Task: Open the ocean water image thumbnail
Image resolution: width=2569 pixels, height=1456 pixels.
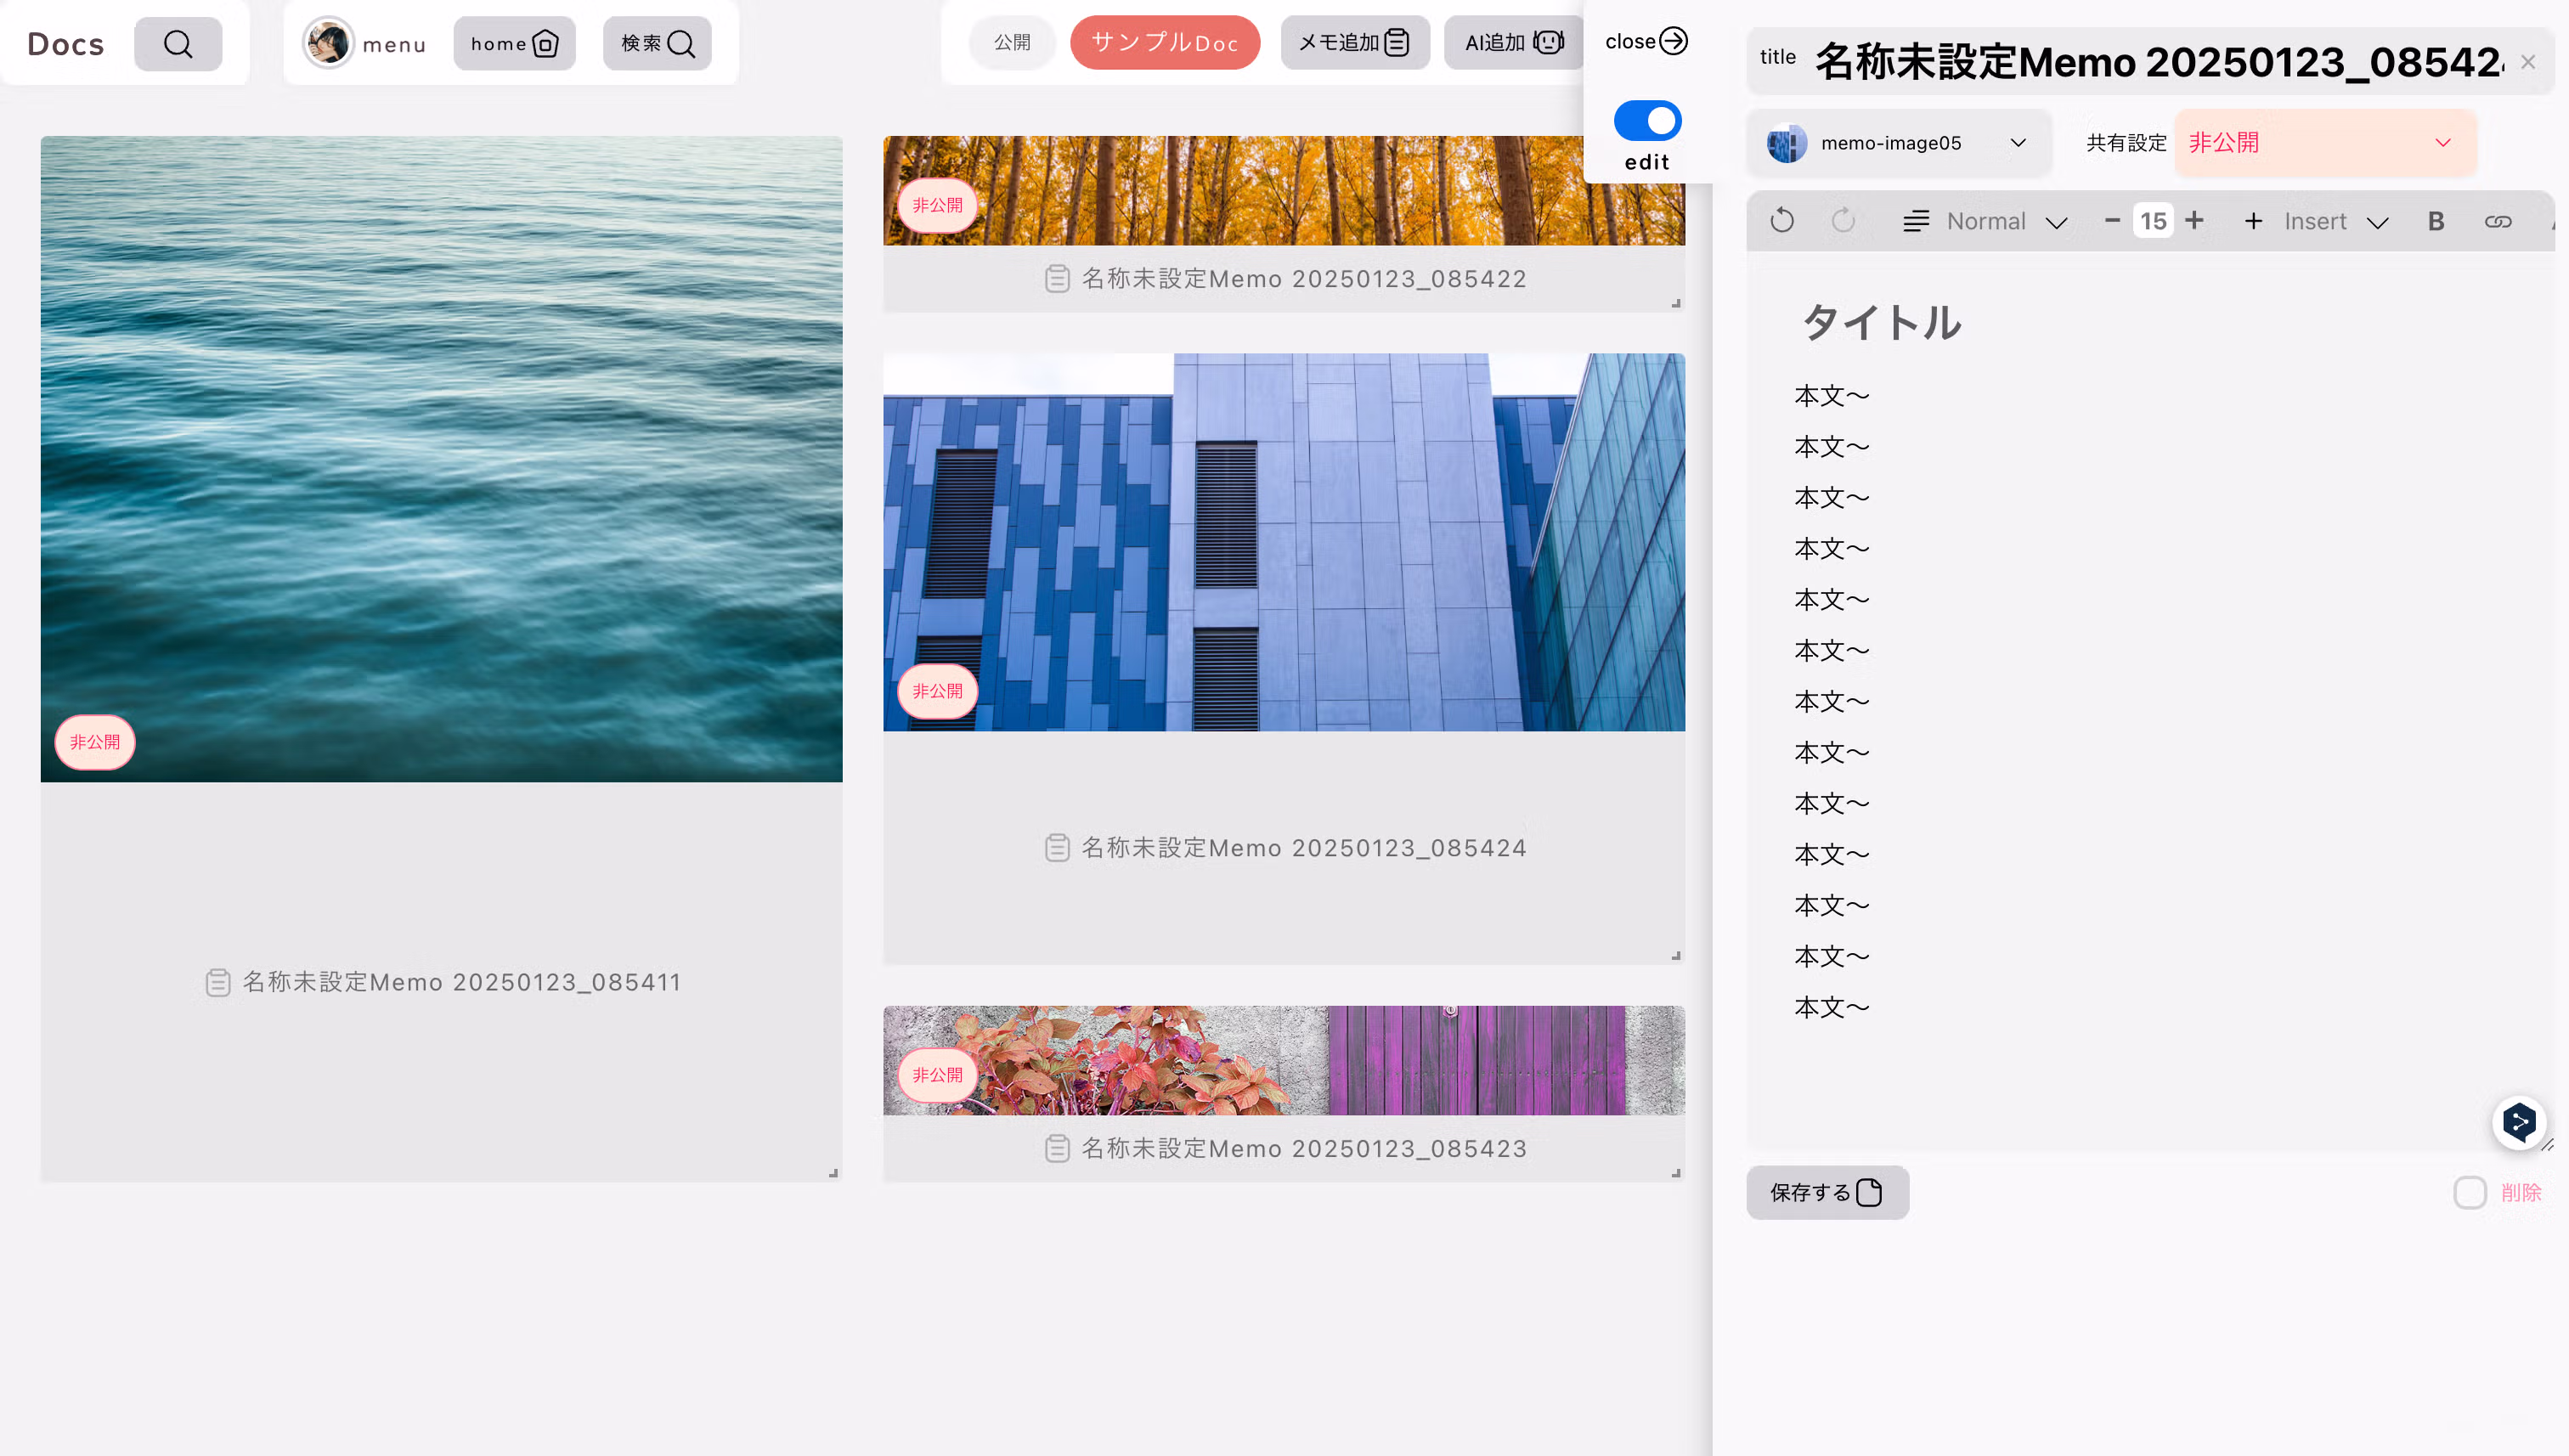Action: click(441, 459)
